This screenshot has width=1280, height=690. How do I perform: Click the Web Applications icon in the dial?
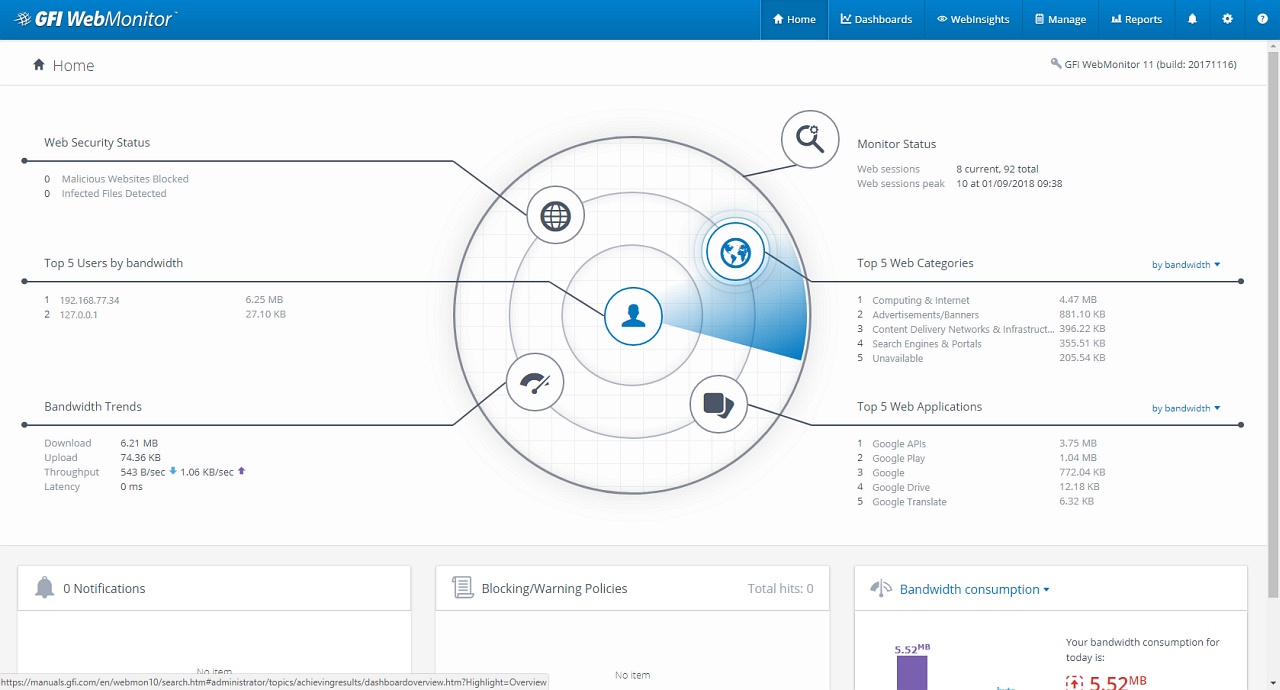coord(718,404)
